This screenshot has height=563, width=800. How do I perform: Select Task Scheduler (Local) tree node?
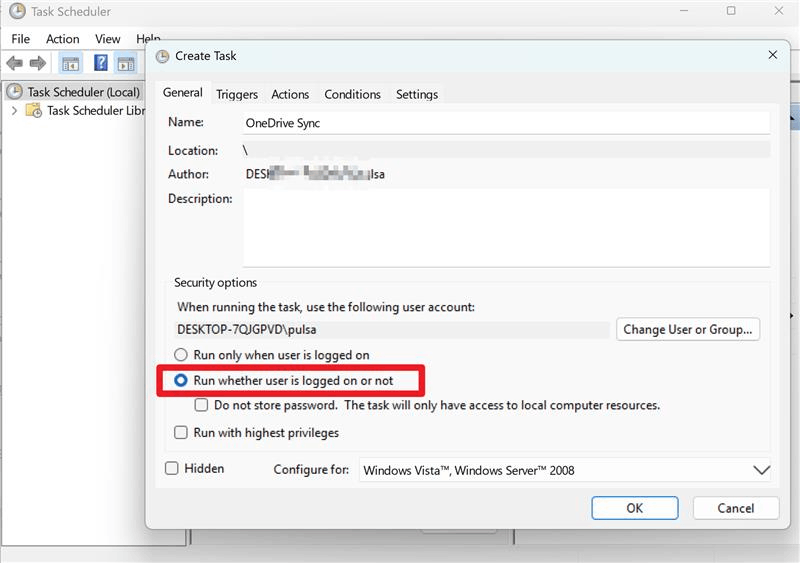coord(83,92)
